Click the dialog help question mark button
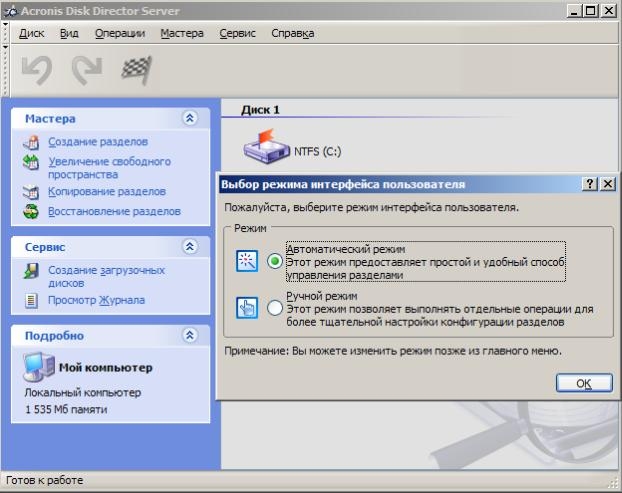 pyautogui.click(x=590, y=184)
